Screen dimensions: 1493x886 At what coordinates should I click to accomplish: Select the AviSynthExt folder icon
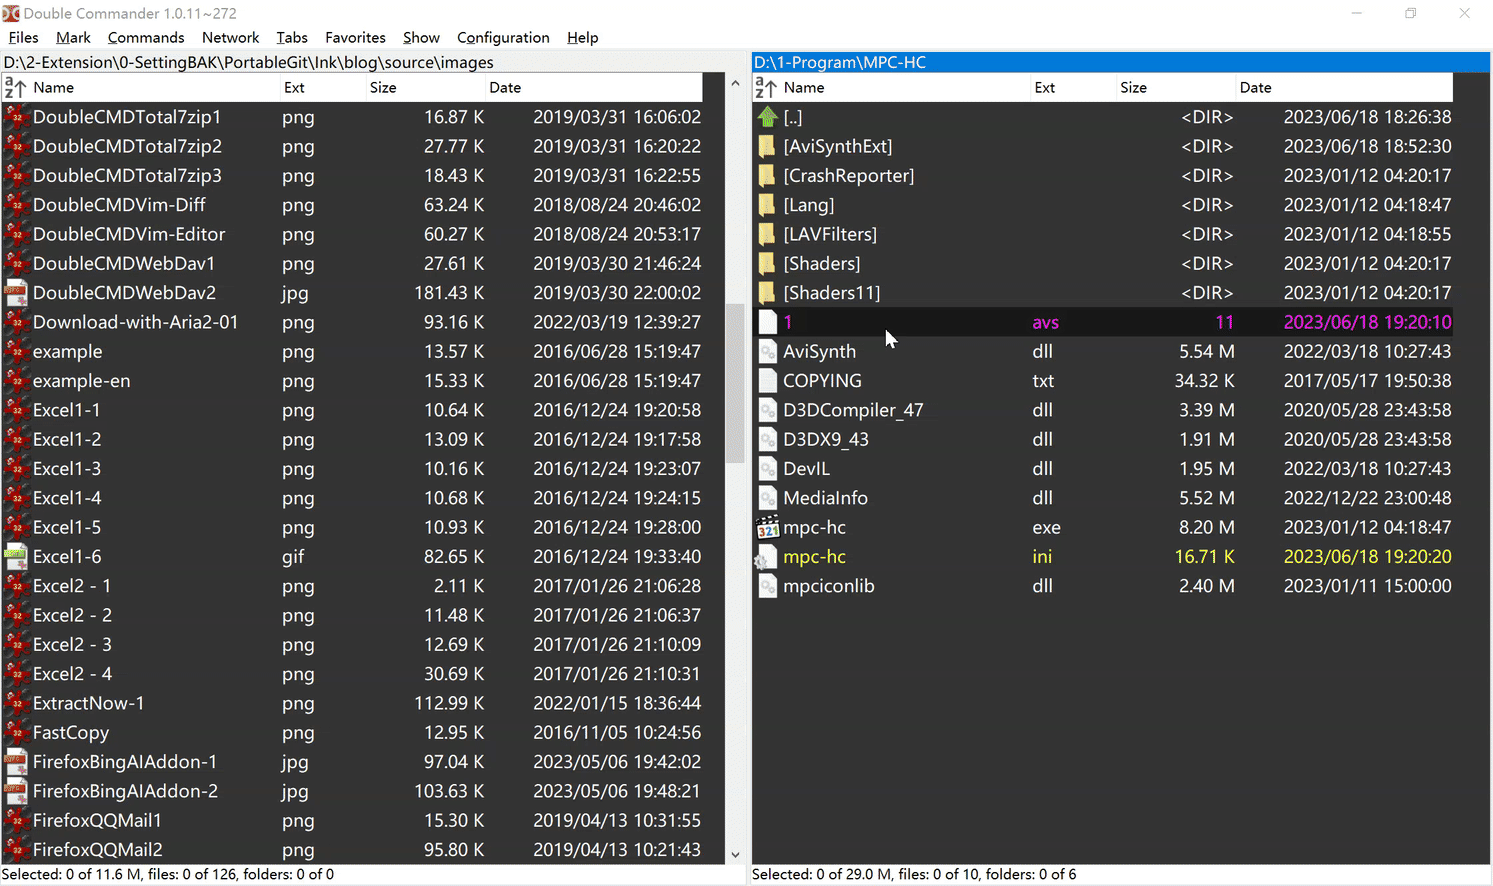(767, 147)
